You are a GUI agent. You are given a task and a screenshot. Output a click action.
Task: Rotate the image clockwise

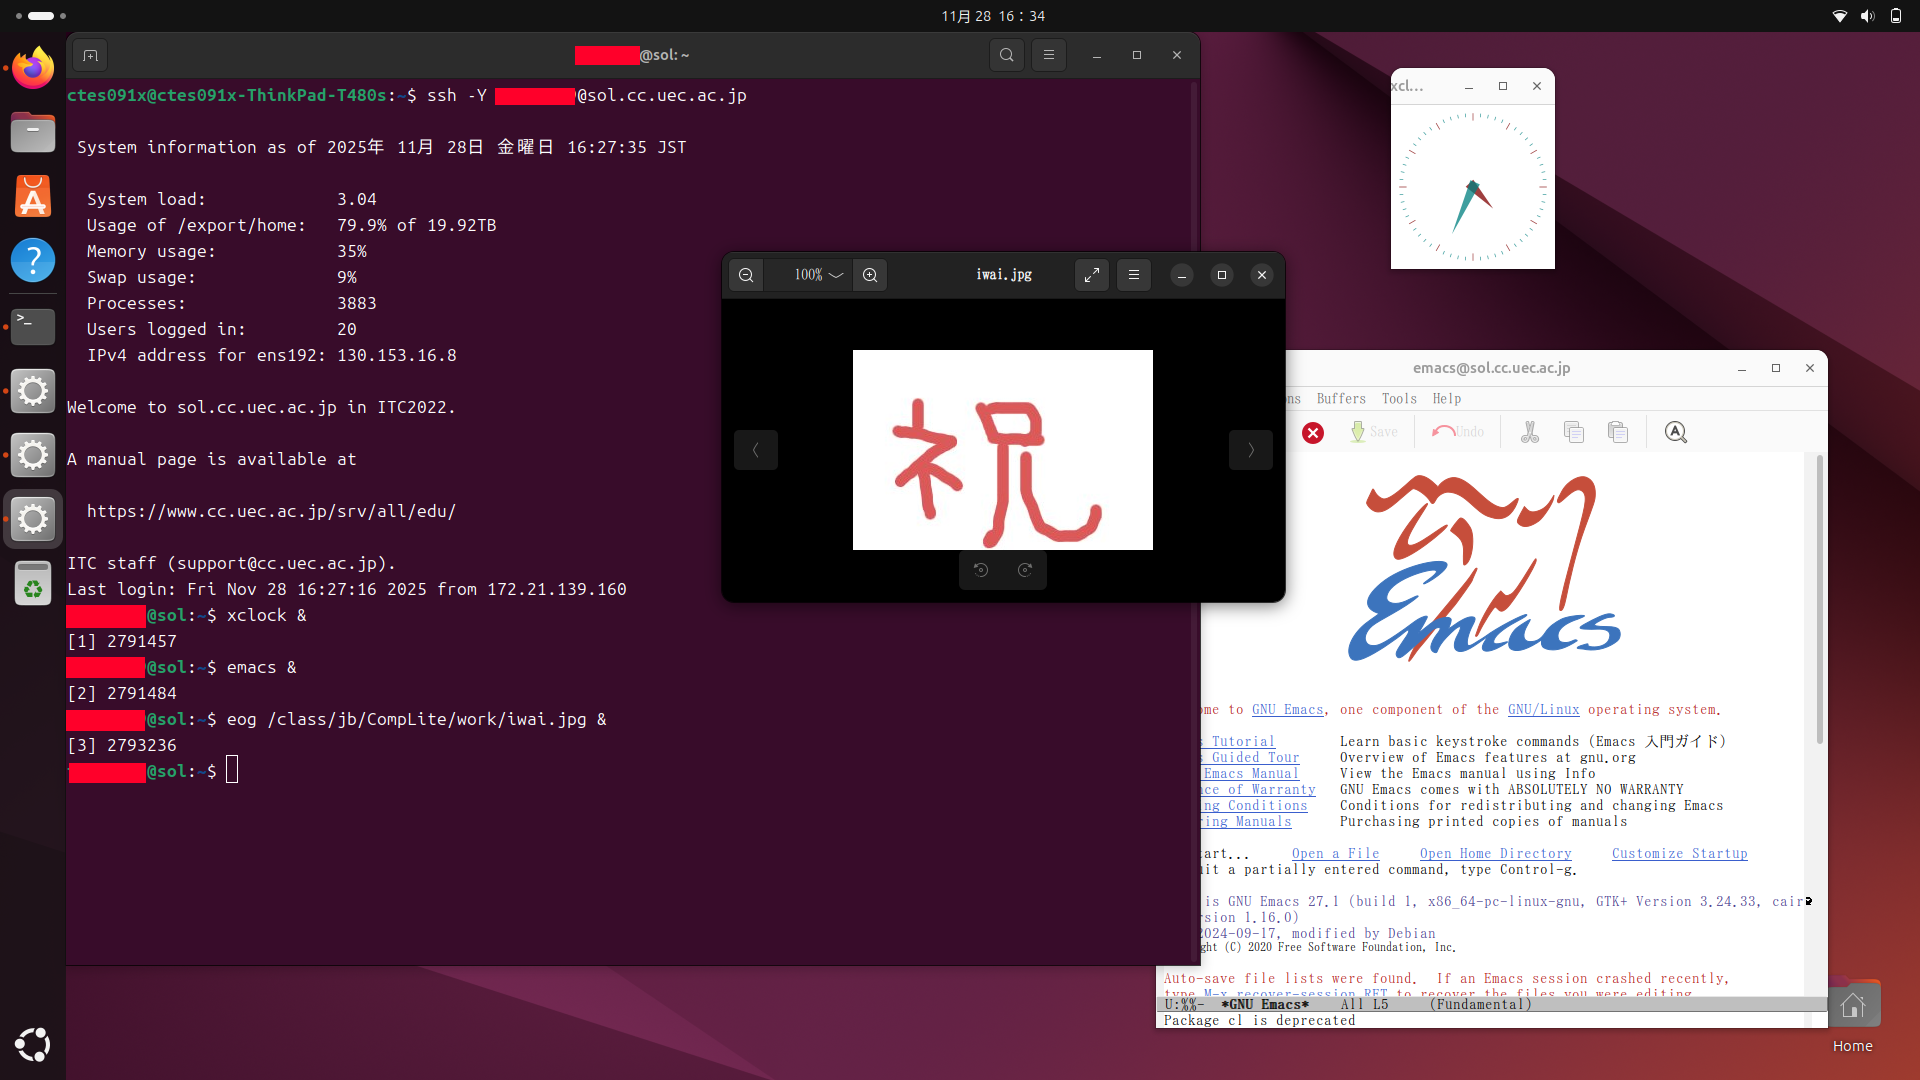point(1025,570)
